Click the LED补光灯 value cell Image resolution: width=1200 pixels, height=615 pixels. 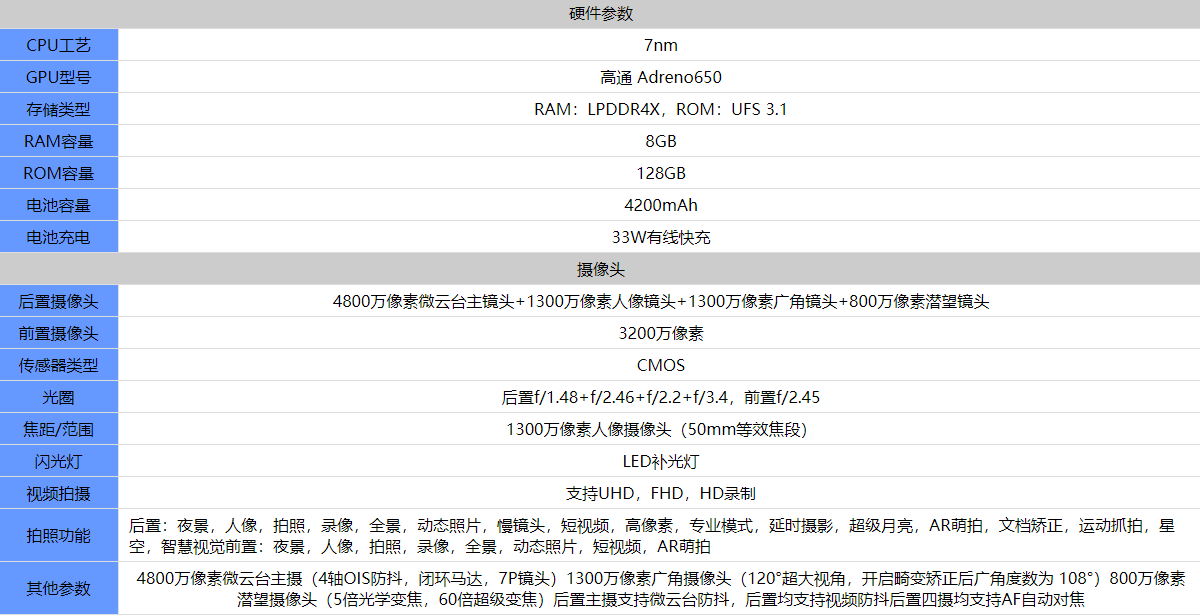click(x=660, y=461)
